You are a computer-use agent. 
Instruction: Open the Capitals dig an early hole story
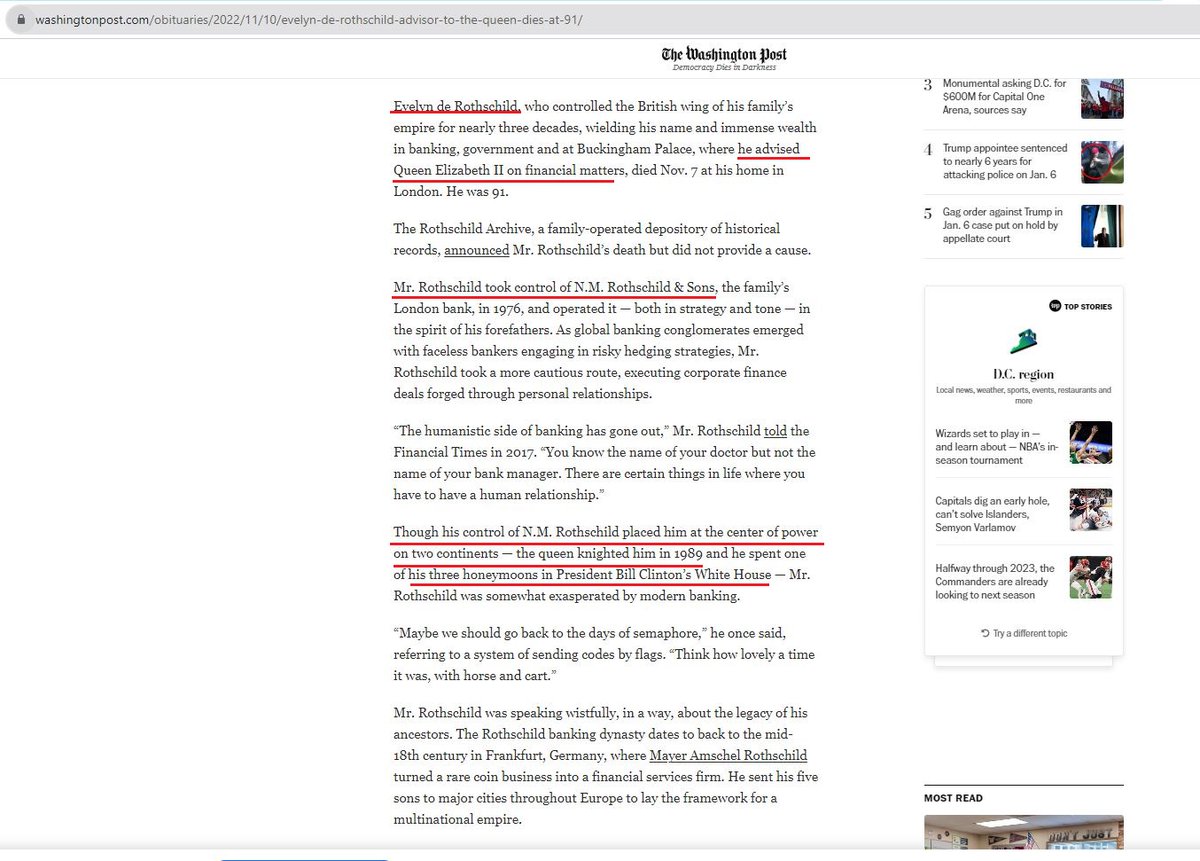point(993,514)
